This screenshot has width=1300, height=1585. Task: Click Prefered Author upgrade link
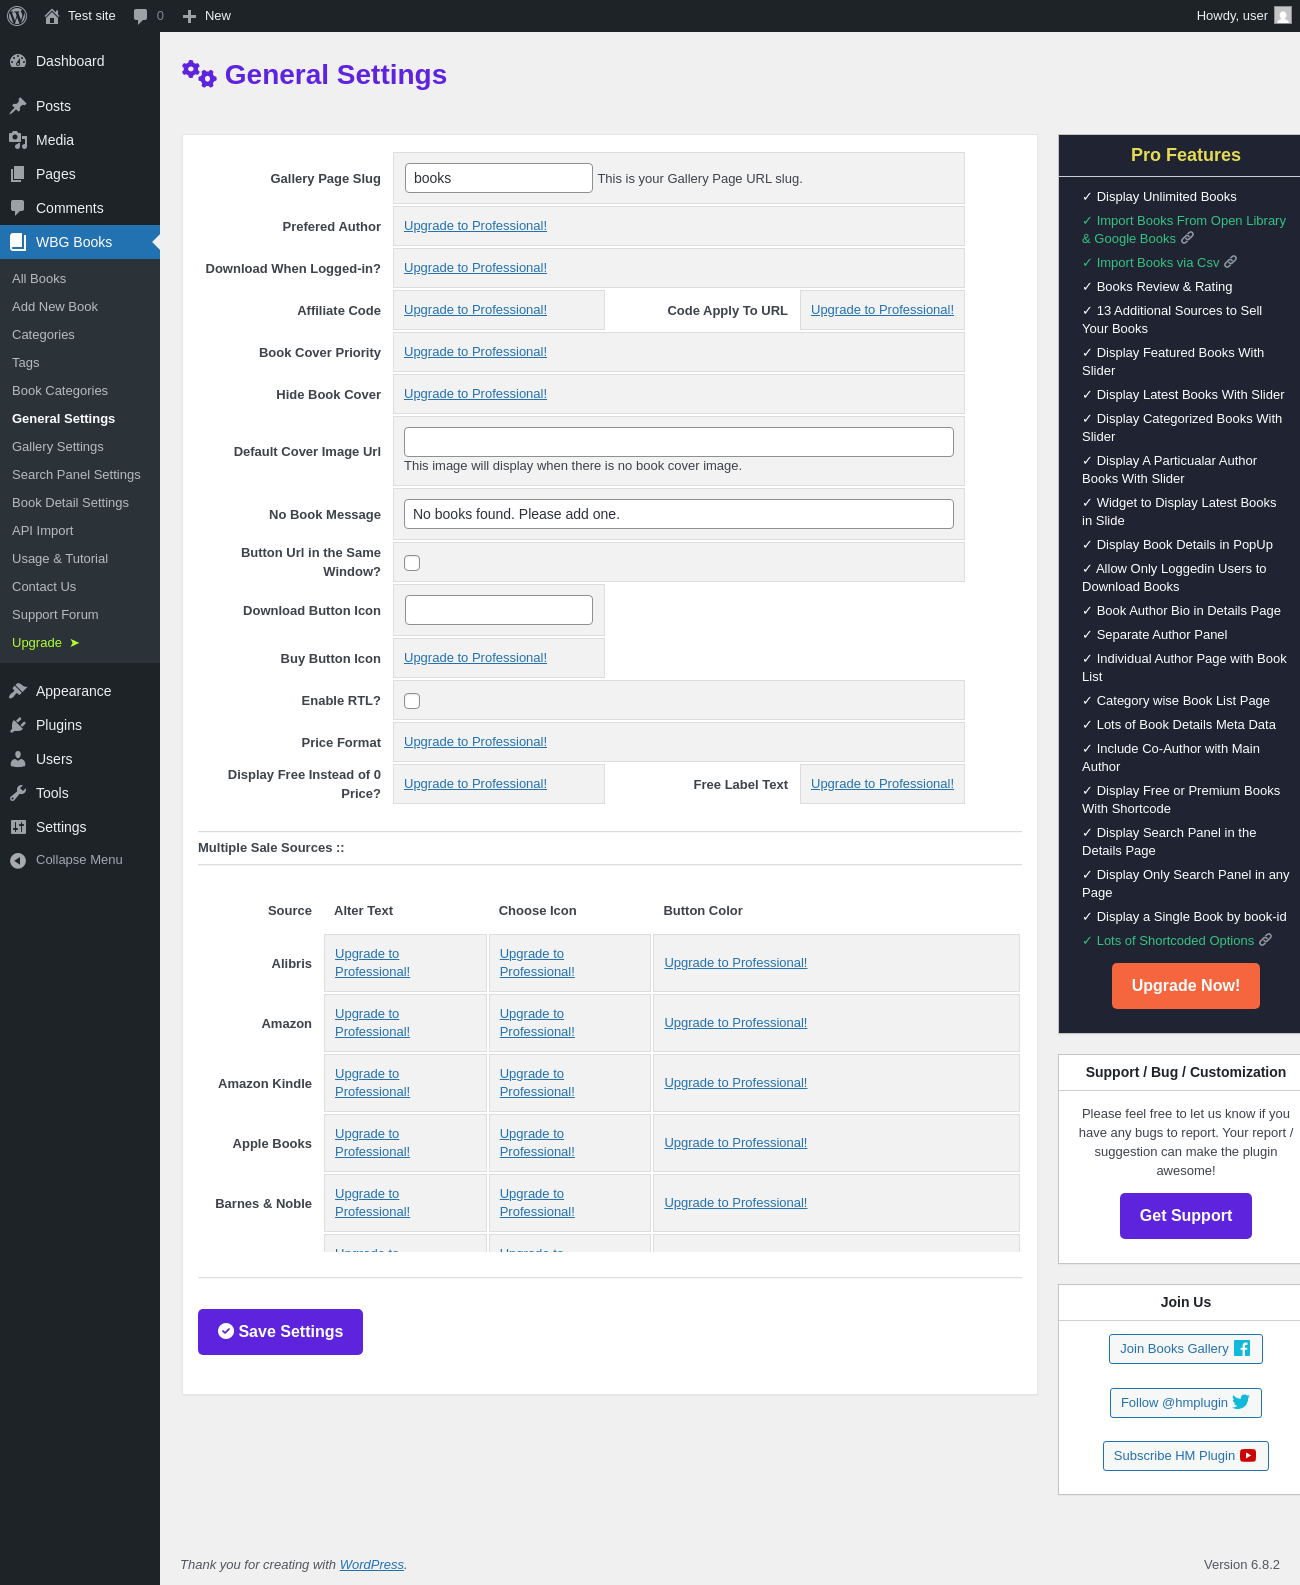[475, 226]
